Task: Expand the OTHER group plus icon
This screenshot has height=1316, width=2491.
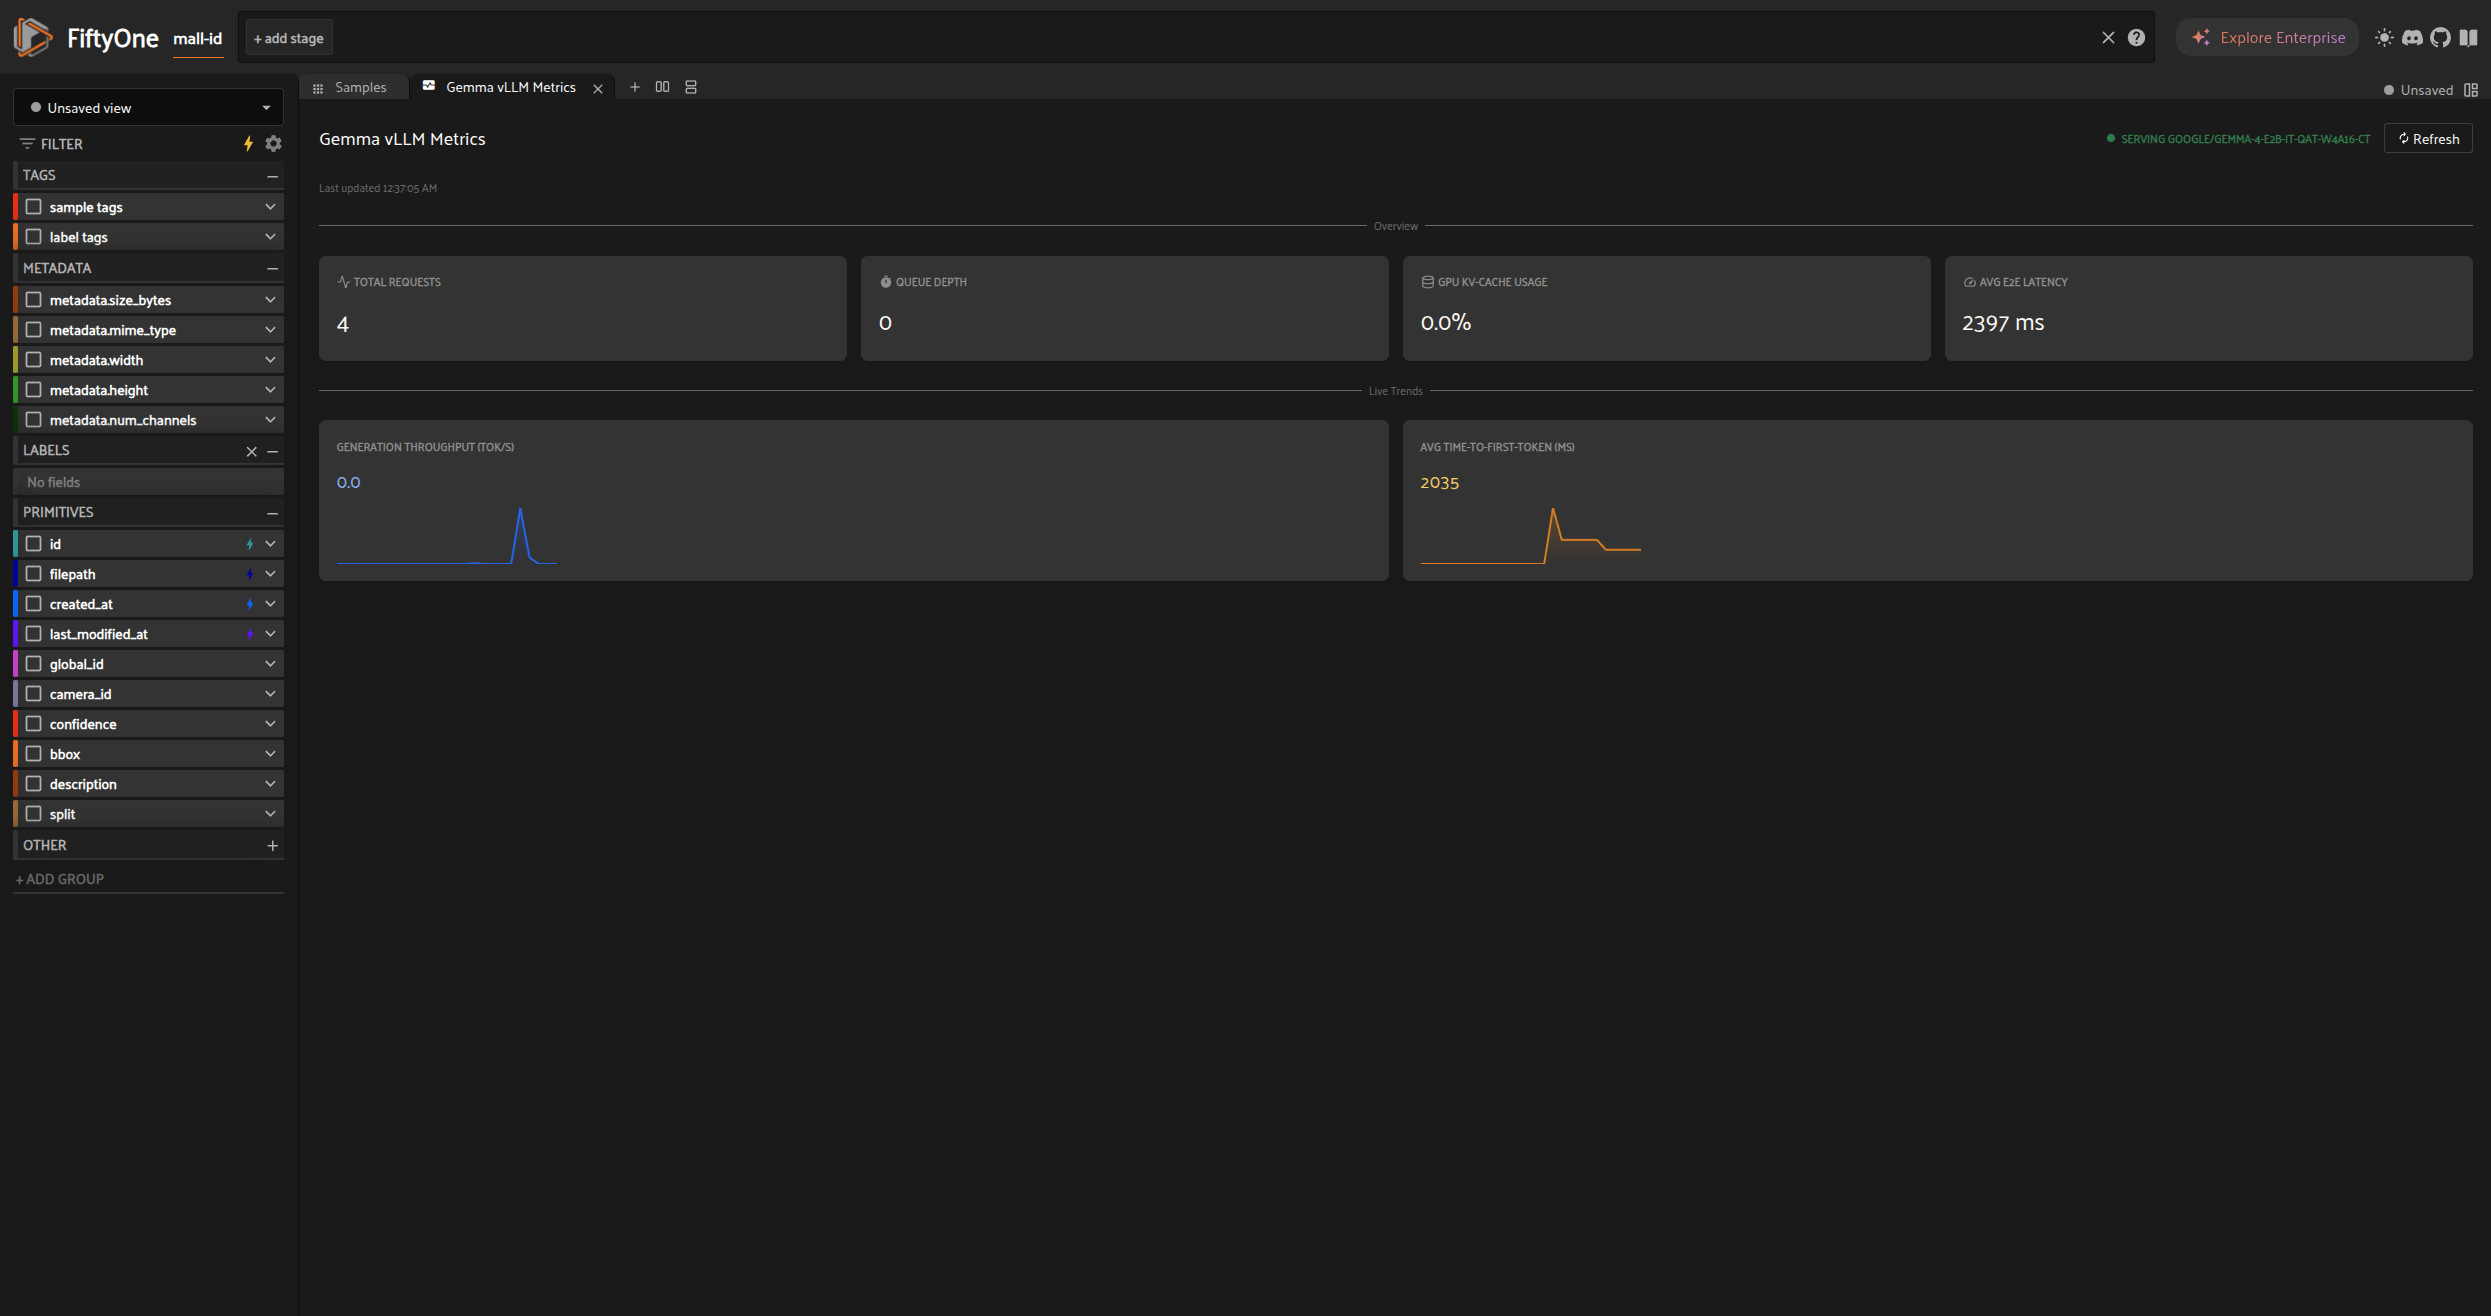Action: coord(272,846)
